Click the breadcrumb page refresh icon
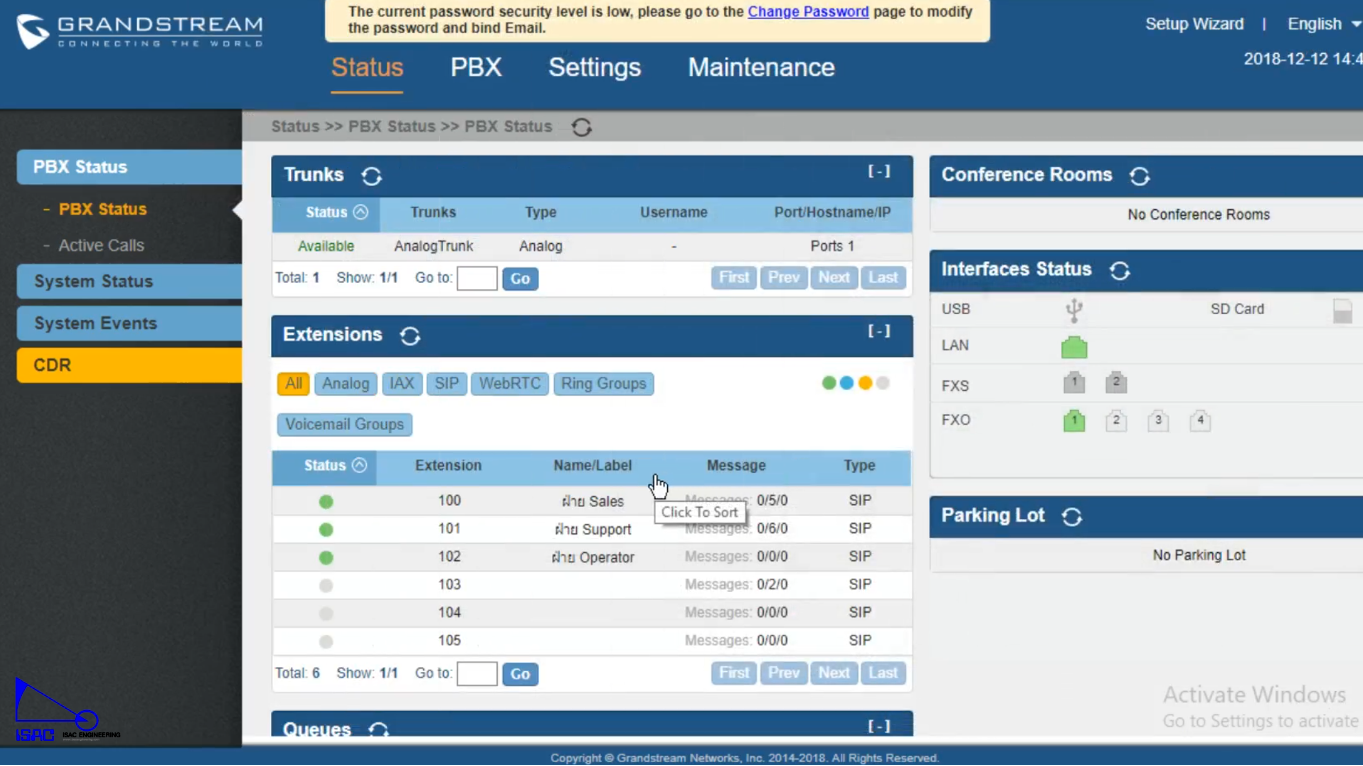1363x766 pixels. pyautogui.click(x=581, y=127)
